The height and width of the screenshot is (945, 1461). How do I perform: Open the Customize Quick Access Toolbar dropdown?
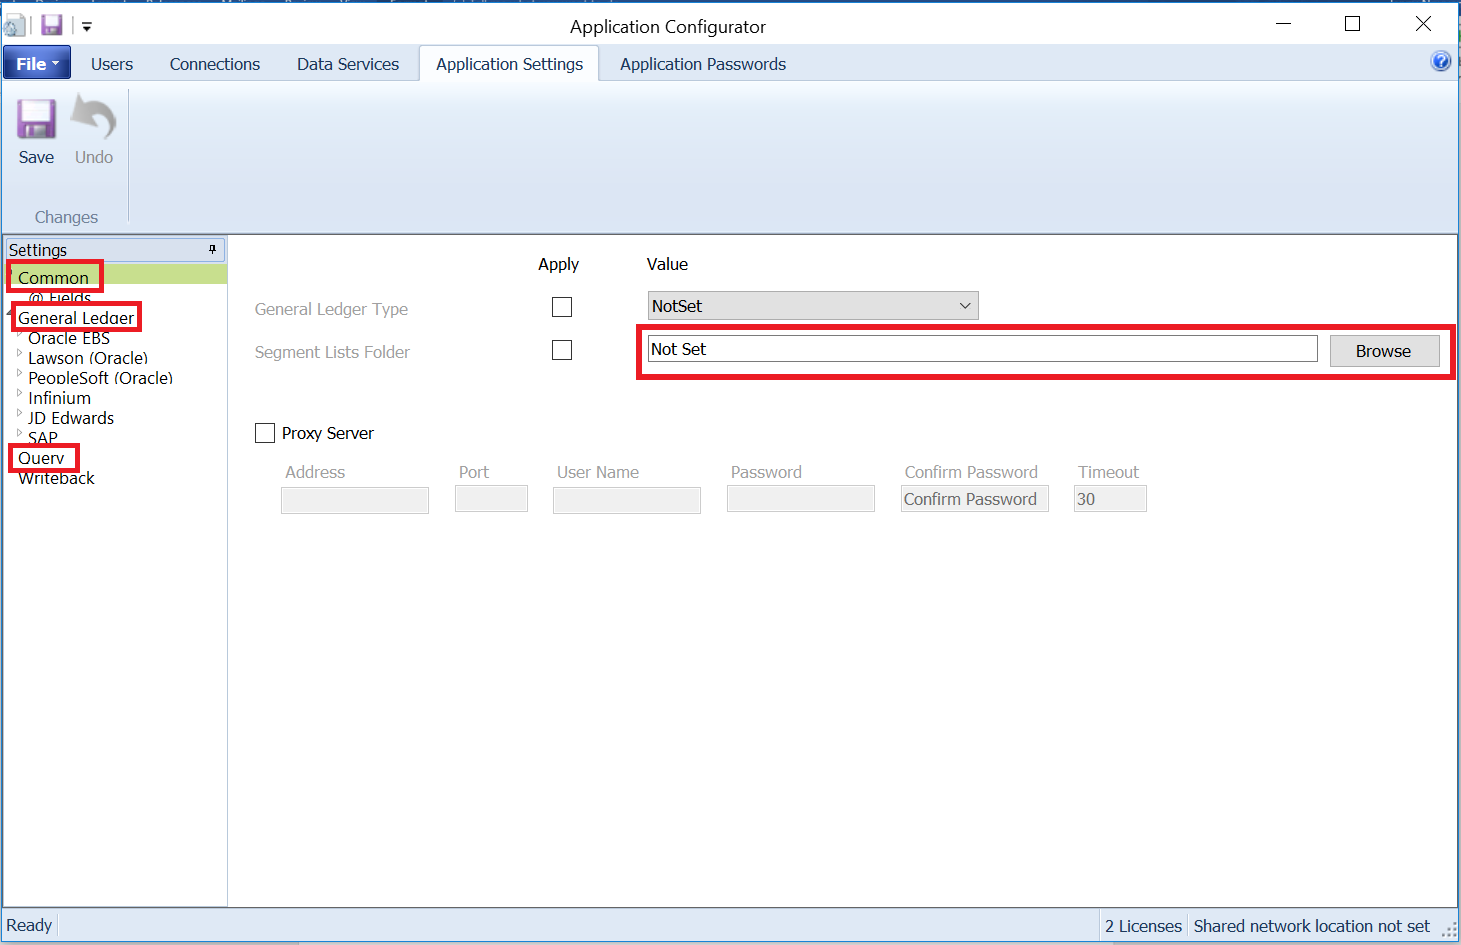(x=86, y=28)
